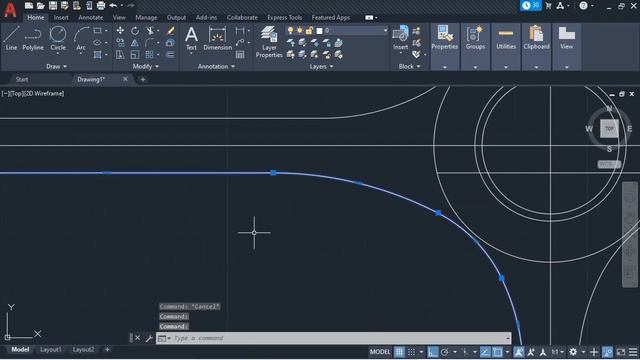The width and height of the screenshot is (640, 360).
Task: Open the Output ribbon tab
Action: pyautogui.click(x=176, y=18)
